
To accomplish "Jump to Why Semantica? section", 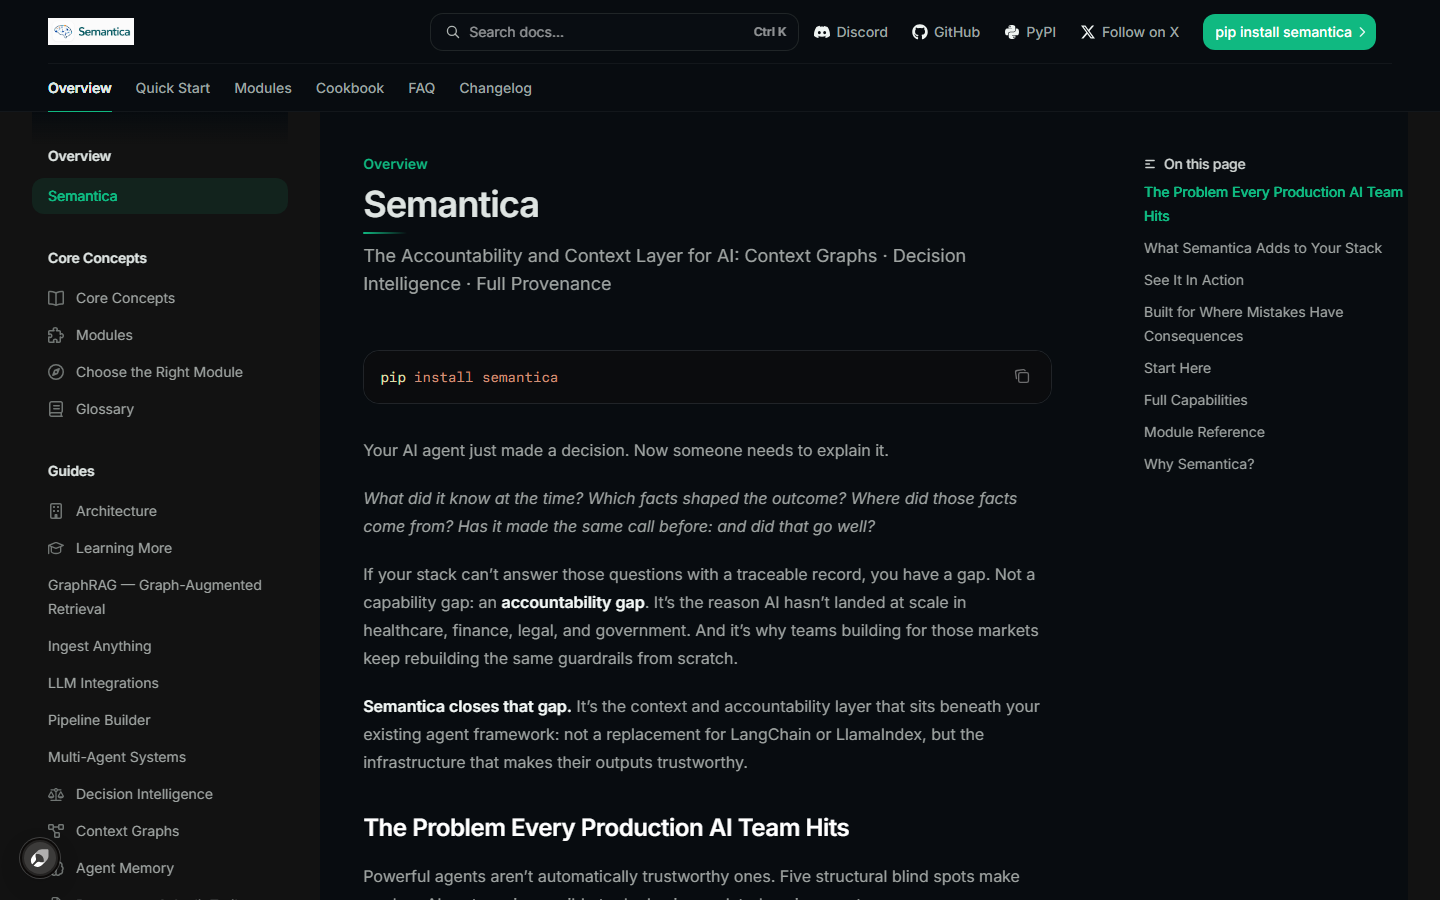I will pyautogui.click(x=1199, y=464).
